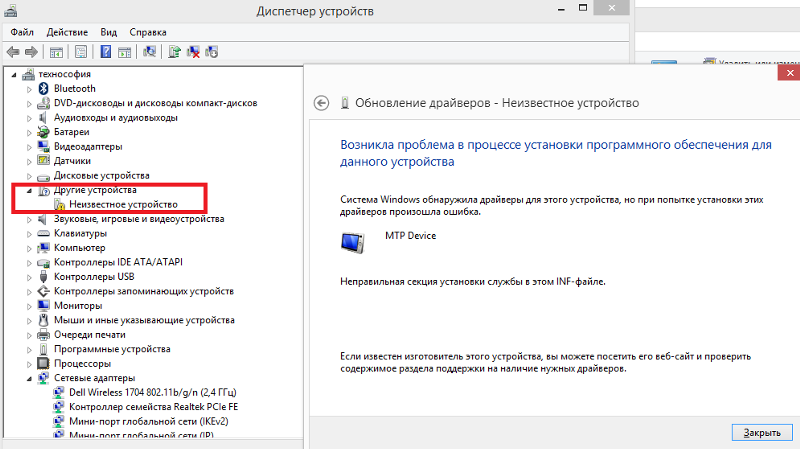Click the Update driver software toolbar icon
The image size is (800, 449).
pyautogui.click(x=174, y=52)
